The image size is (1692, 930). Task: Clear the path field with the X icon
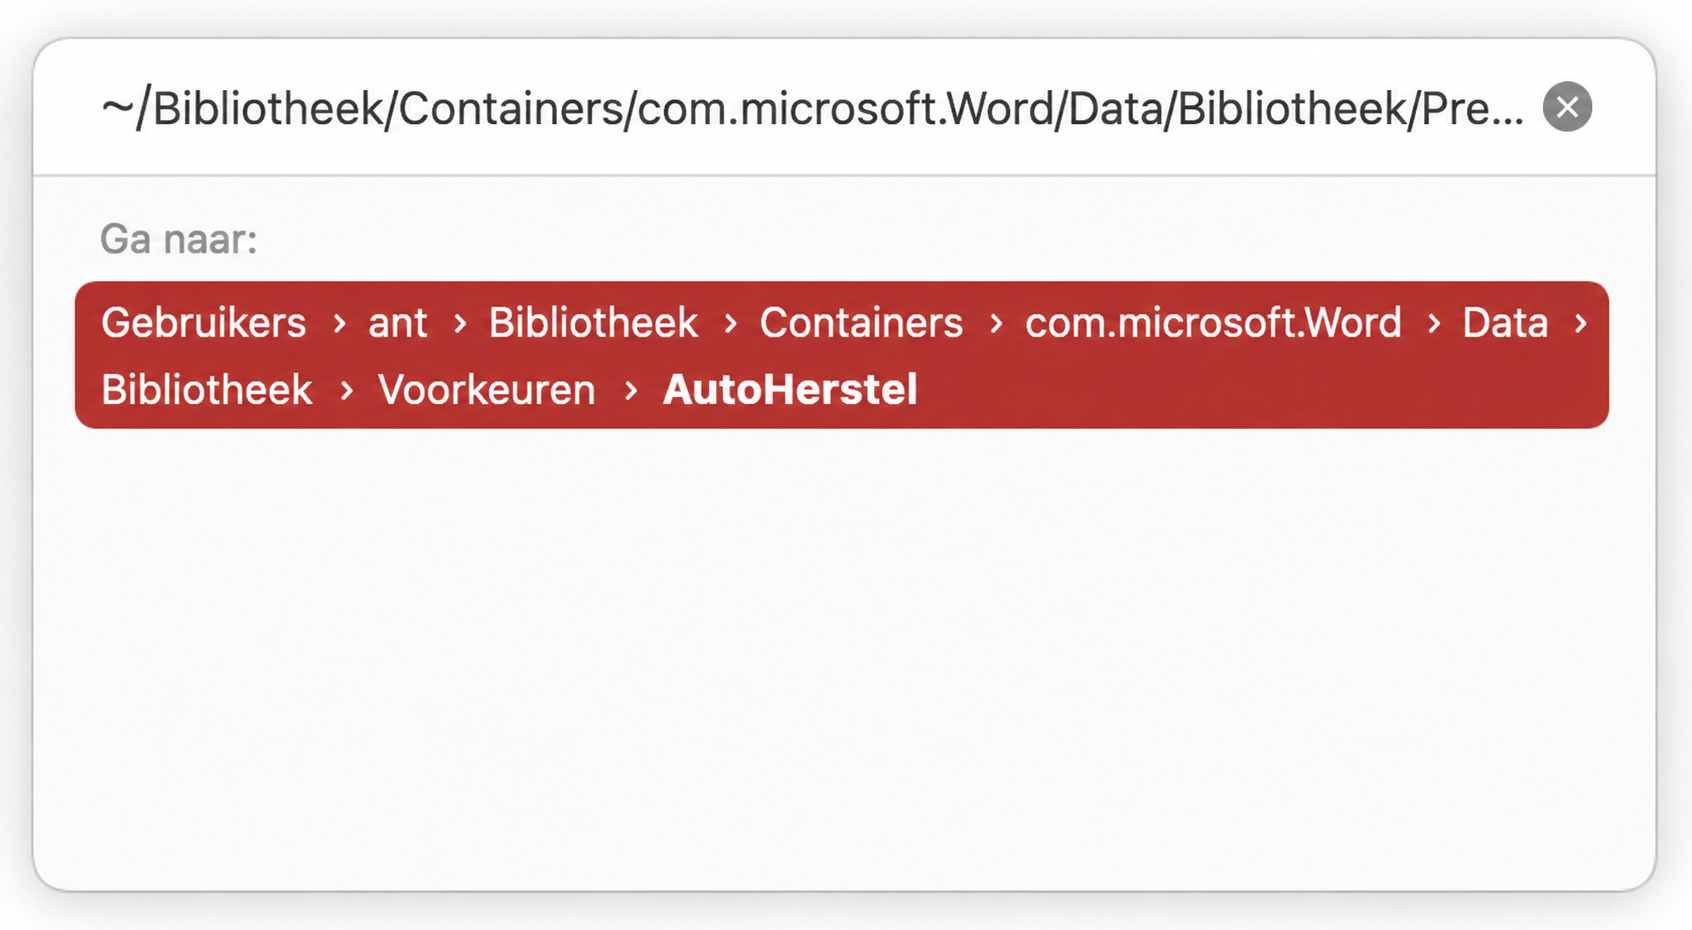(x=1567, y=107)
